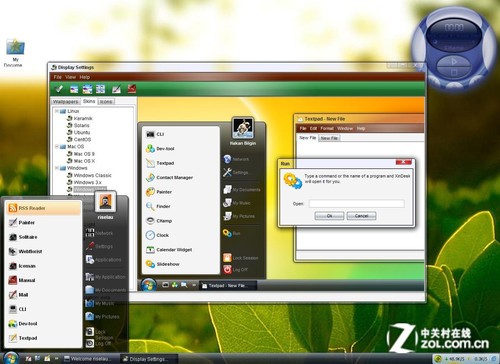Select the CentOS skin
500x364 pixels.
click(82, 139)
